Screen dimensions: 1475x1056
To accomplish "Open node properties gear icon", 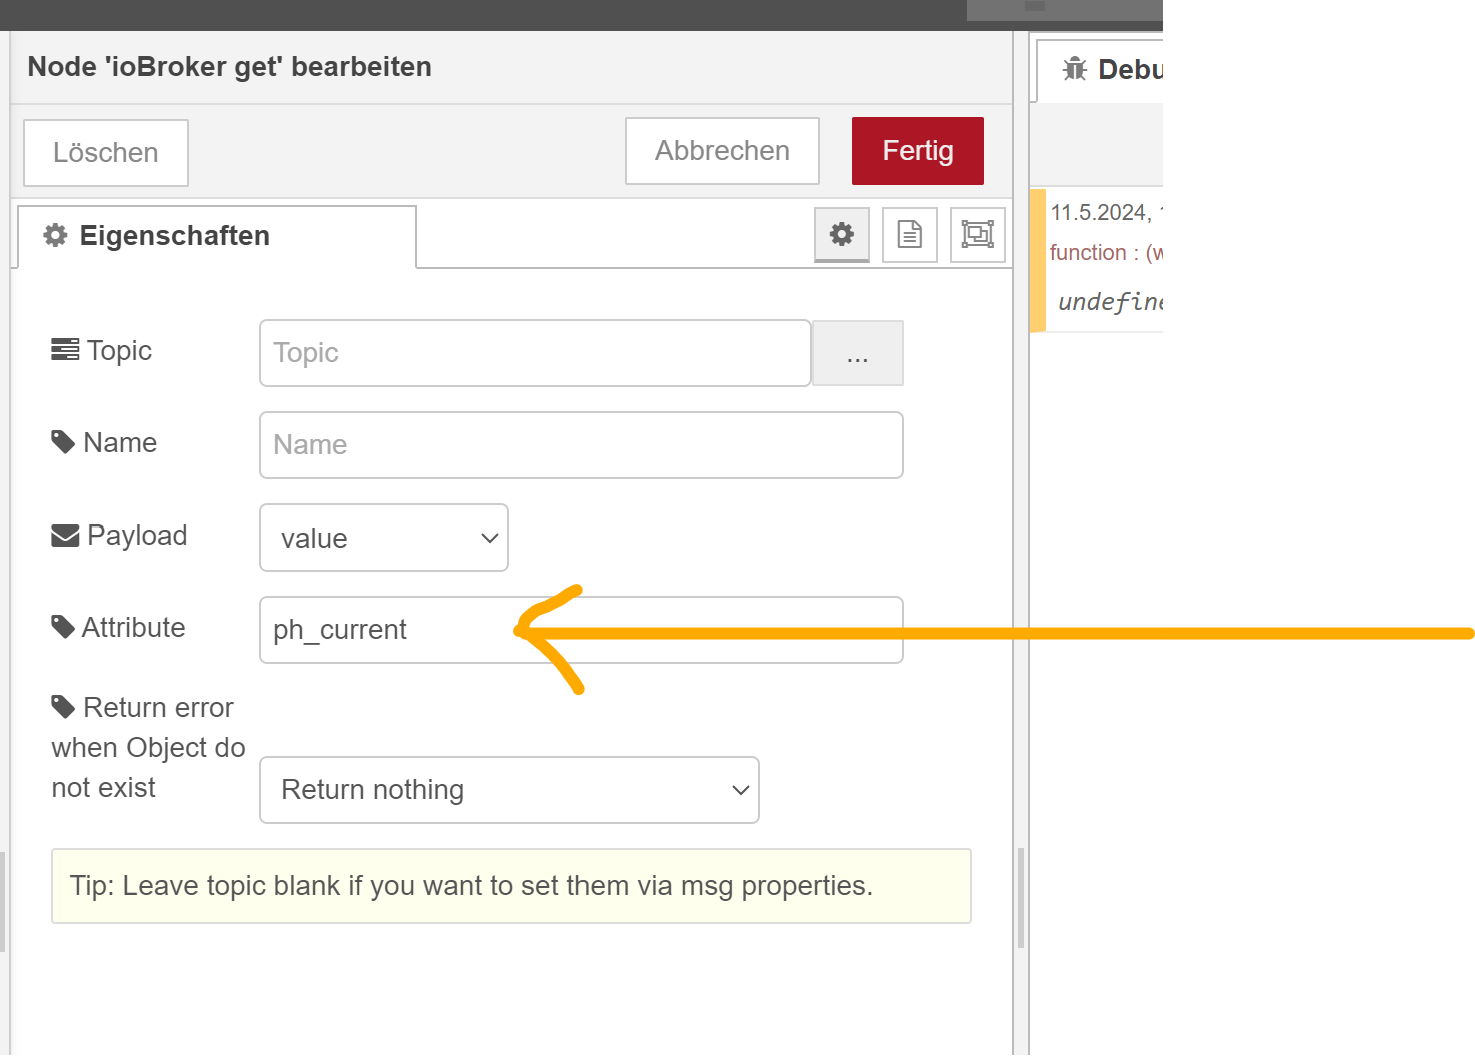I will pyautogui.click(x=842, y=235).
